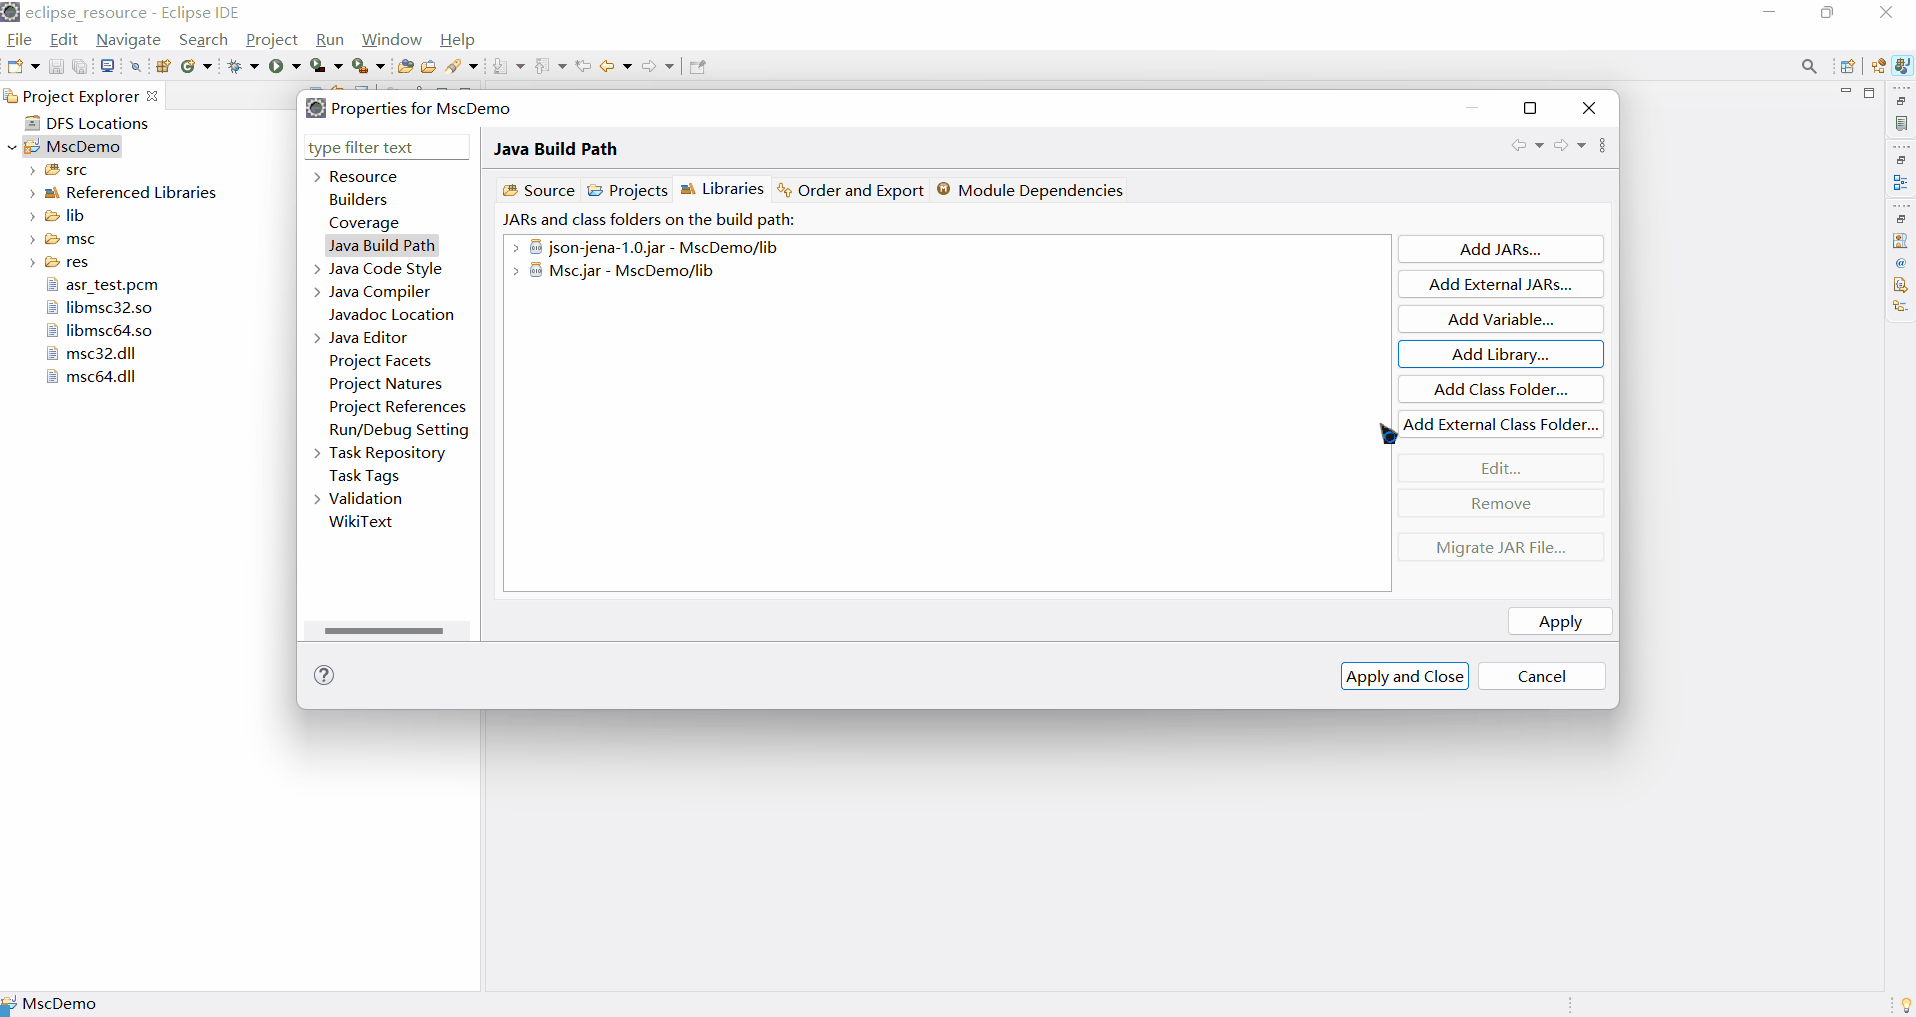1916x1017 pixels.
Task: Switch to the Java EE perspective icon
Action: (1879, 66)
